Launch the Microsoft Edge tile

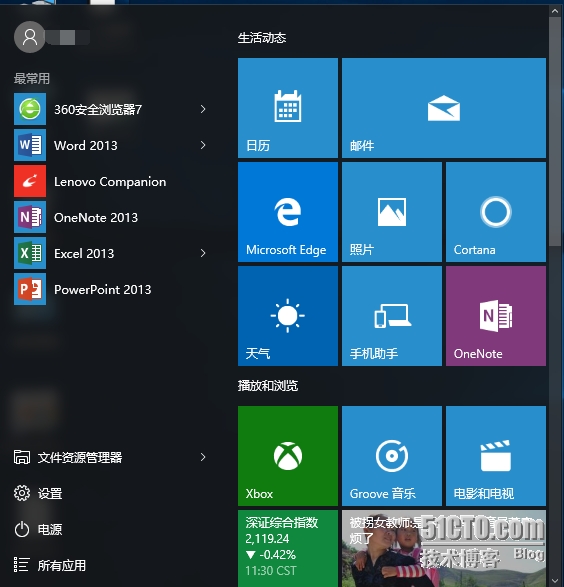(288, 212)
